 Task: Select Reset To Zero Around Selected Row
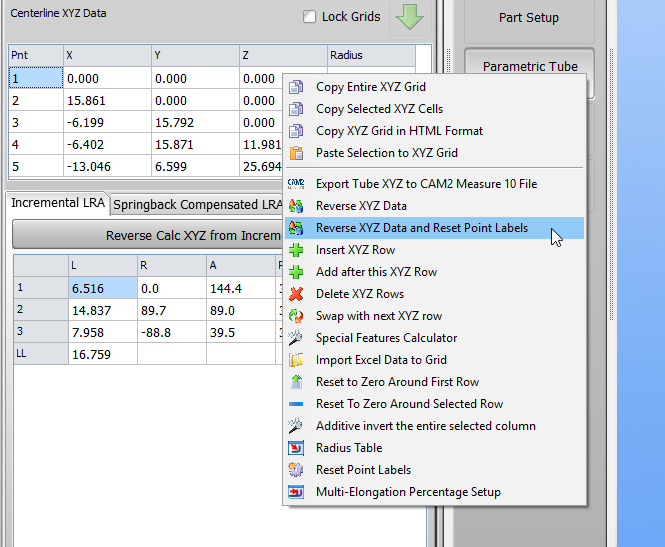click(x=434, y=404)
